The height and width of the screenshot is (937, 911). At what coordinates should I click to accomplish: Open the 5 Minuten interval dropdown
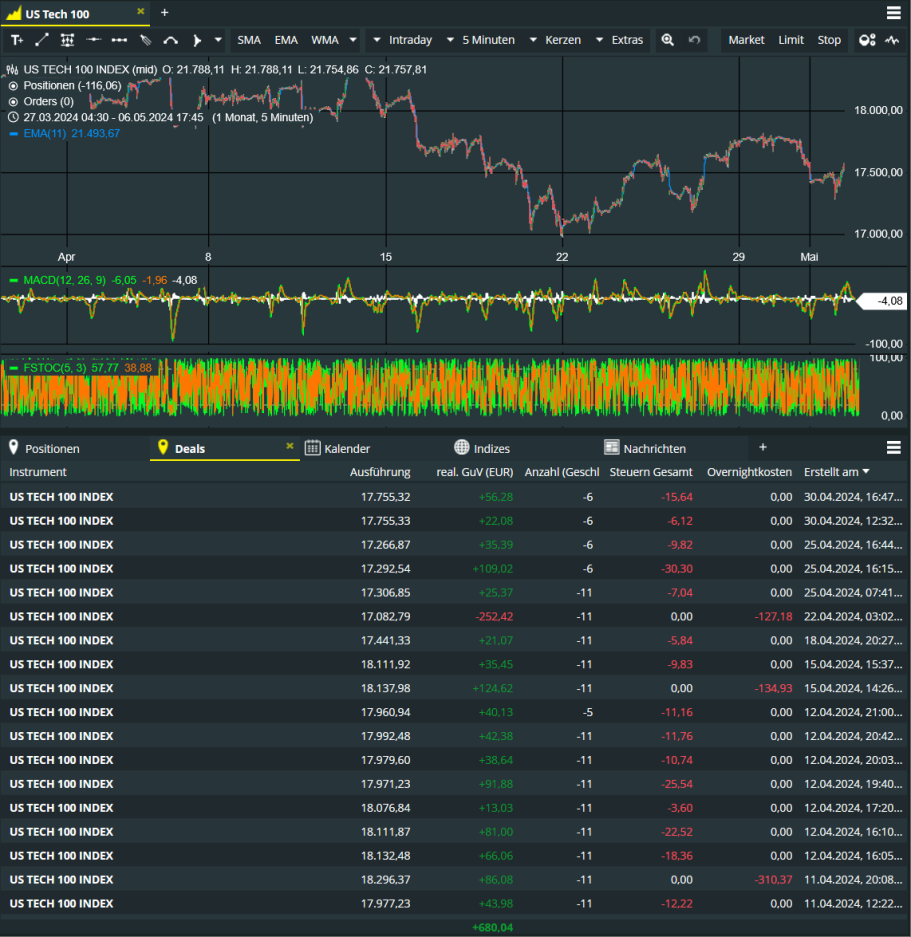[x=481, y=40]
